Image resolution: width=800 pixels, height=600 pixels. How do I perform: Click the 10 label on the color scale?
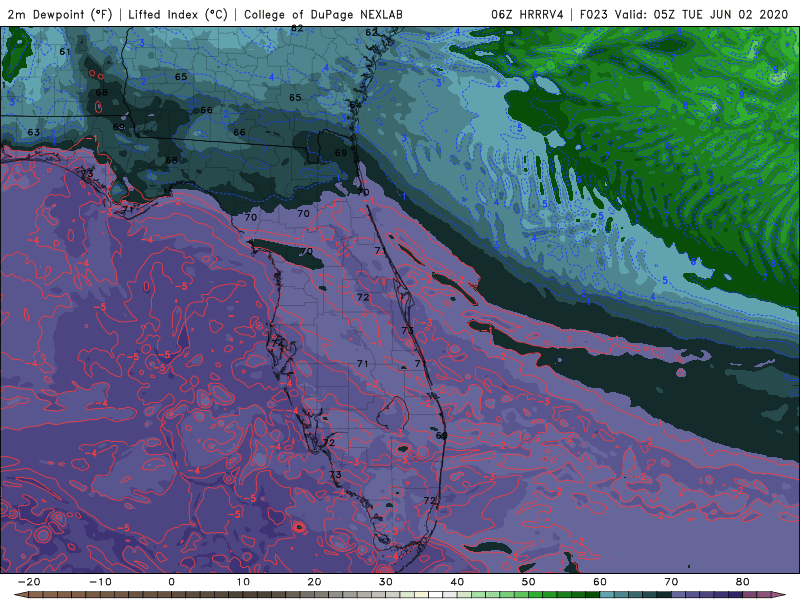pos(243,582)
